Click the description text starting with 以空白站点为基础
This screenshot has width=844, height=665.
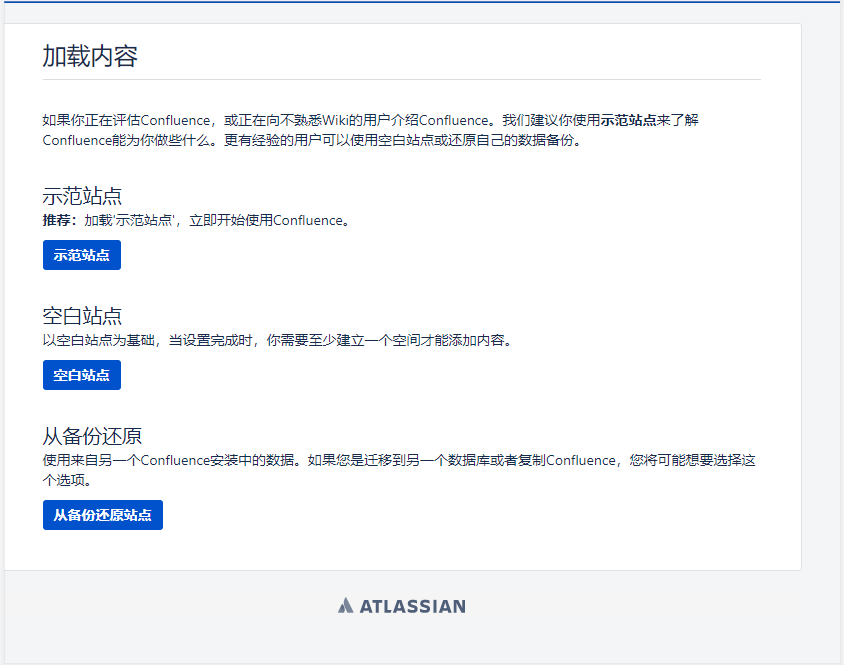click(x=277, y=340)
